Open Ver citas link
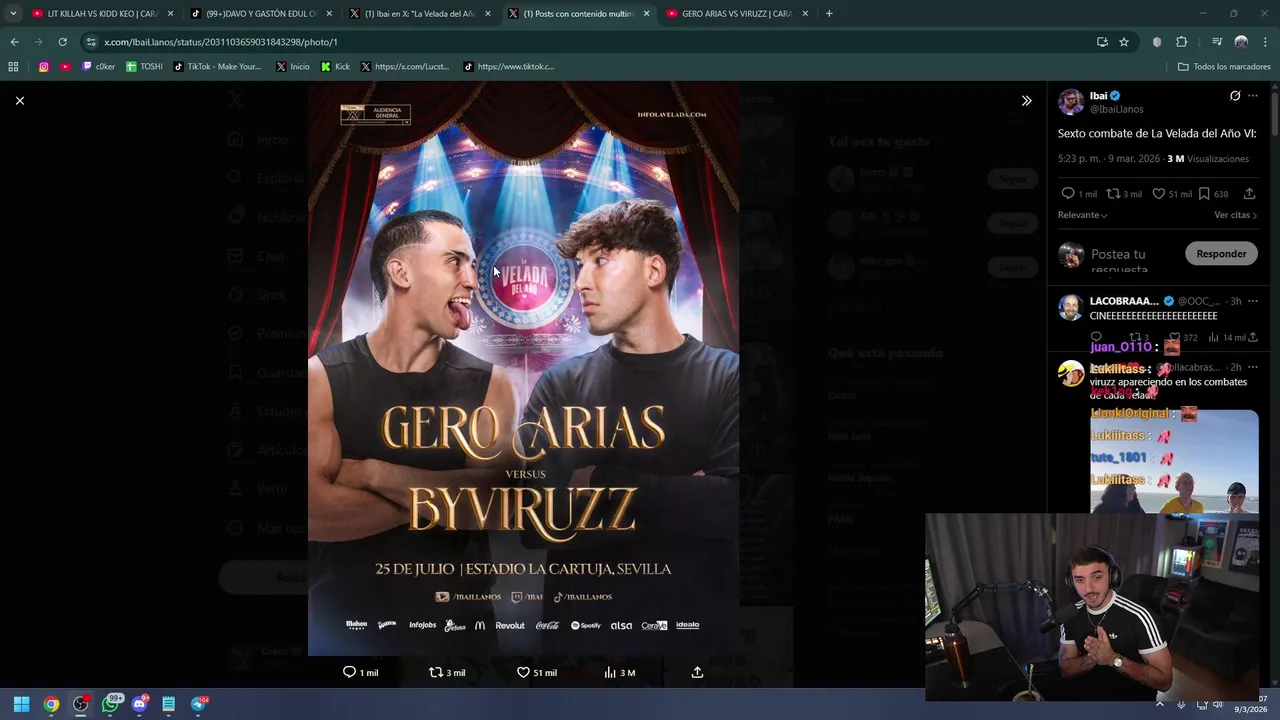Viewport: 1280px width, 720px height. tap(1235, 215)
